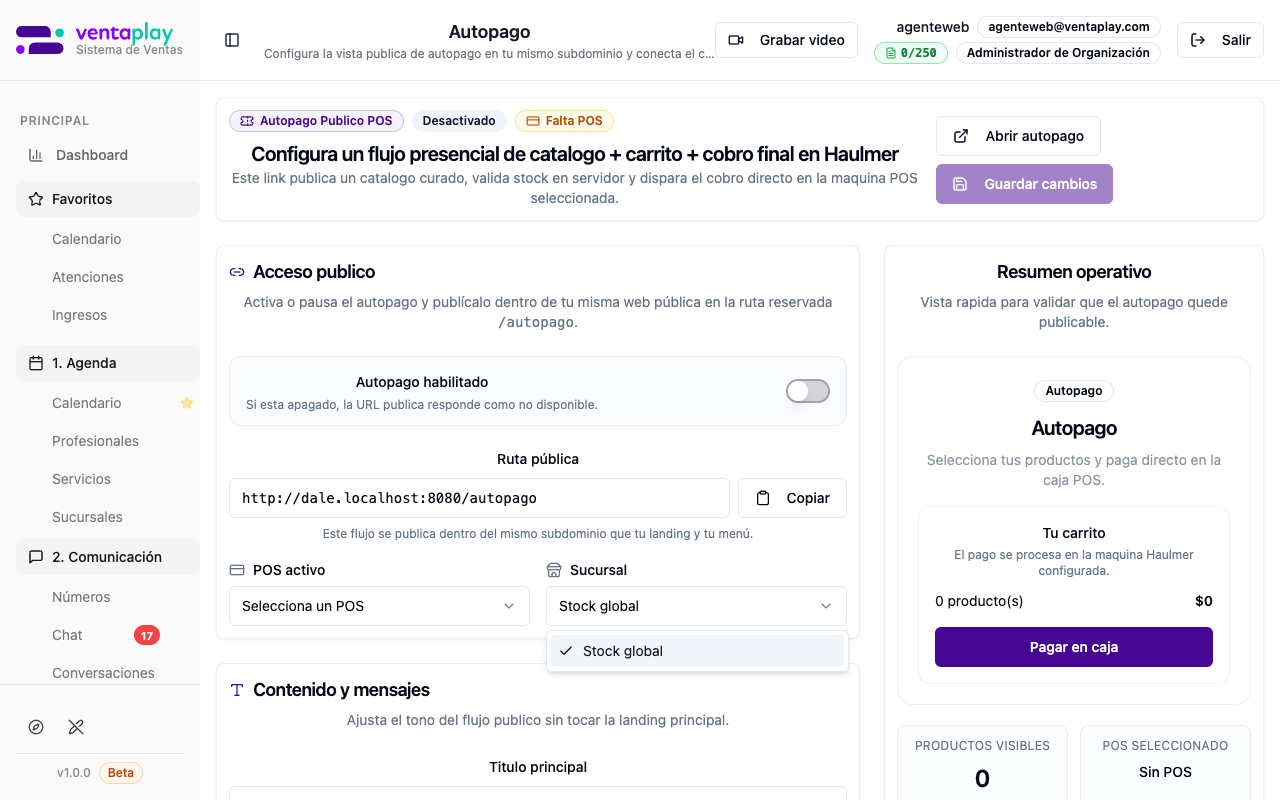The height and width of the screenshot is (800, 1280).
Task: Open Profesionales in the sidebar
Action: [95, 441]
